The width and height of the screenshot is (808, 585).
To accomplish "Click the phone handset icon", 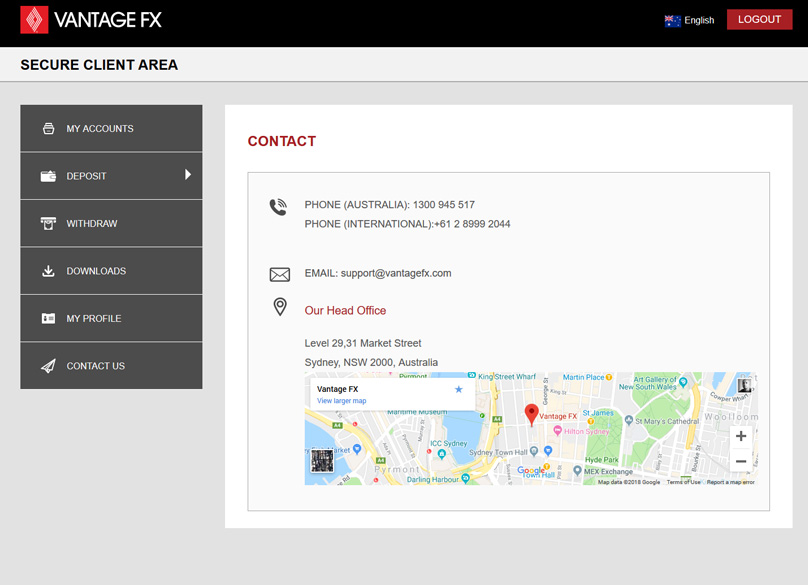I will click(x=278, y=207).
